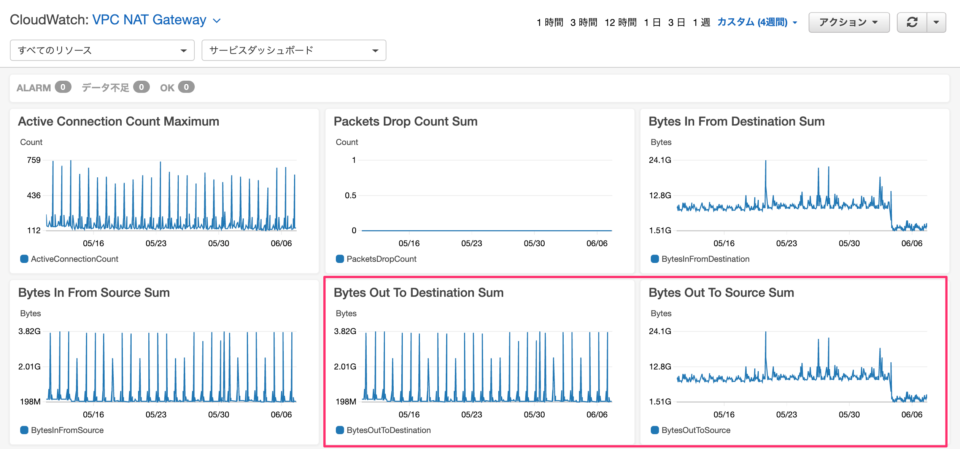Open the VPC NAT Gateway service dropdown
Viewport: 960px width, 449px height.
click(x=156, y=20)
